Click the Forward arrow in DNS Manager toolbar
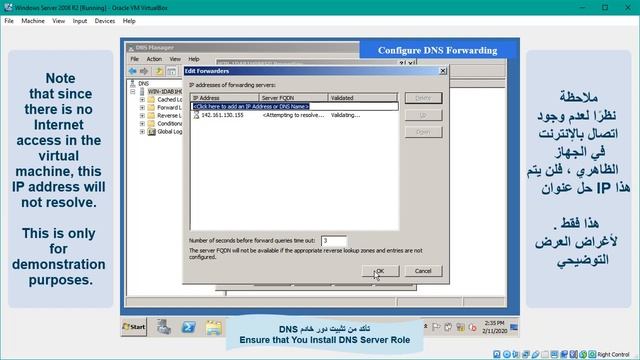This screenshot has width=640, height=360. [x=144, y=71]
